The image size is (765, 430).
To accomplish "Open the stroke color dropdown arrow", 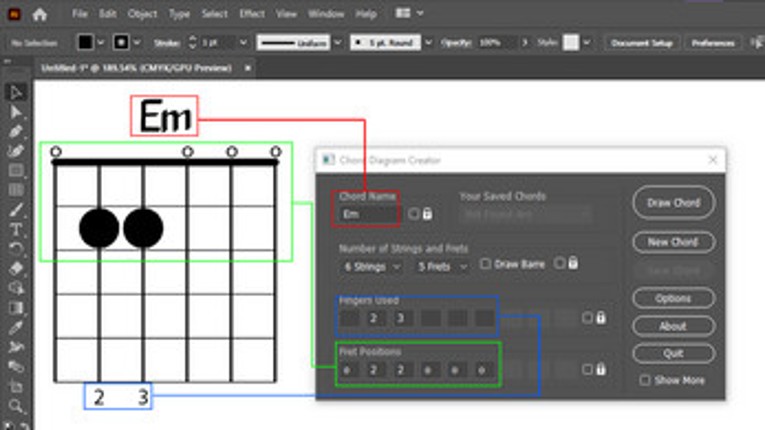I will click(x=137, y=43).
